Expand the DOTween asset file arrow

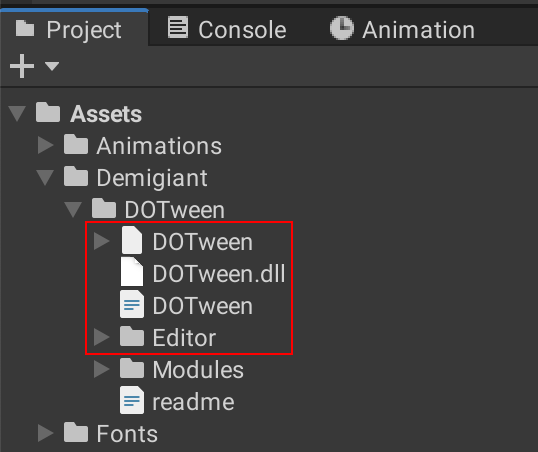click(102, 241)
